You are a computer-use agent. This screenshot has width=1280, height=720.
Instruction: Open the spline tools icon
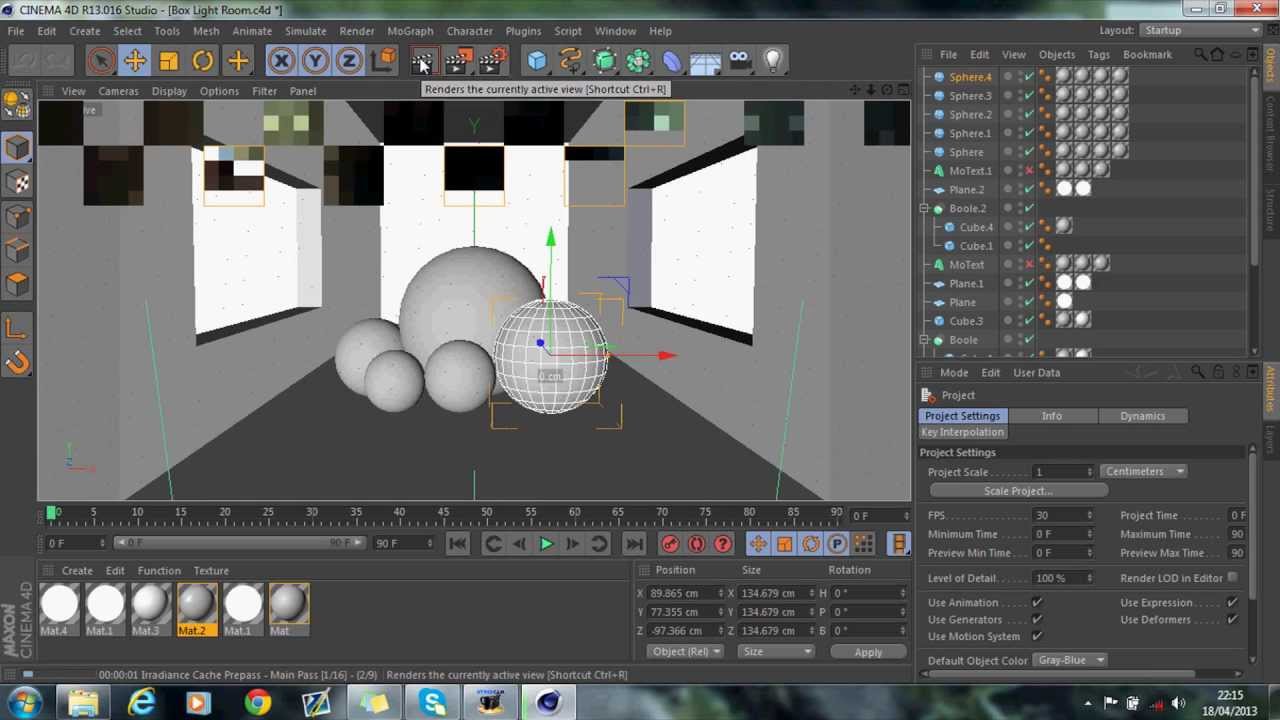pos(571,61)
